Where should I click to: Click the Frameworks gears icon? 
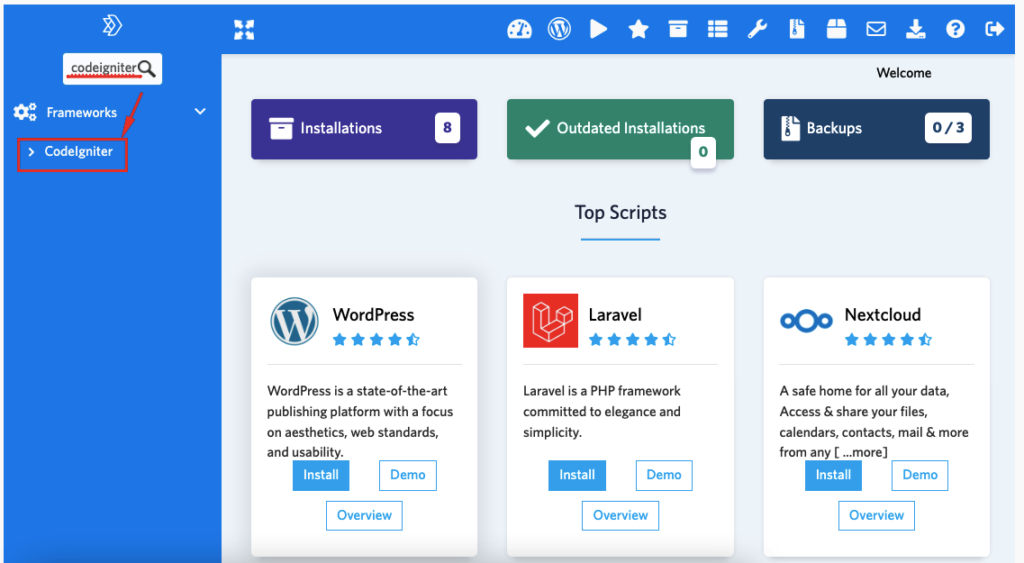(x=25, y=112)
